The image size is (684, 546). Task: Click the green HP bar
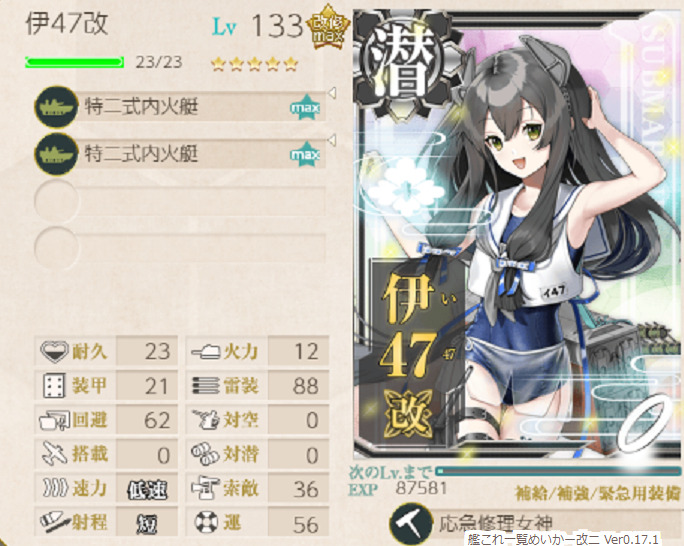click(75, 62)
